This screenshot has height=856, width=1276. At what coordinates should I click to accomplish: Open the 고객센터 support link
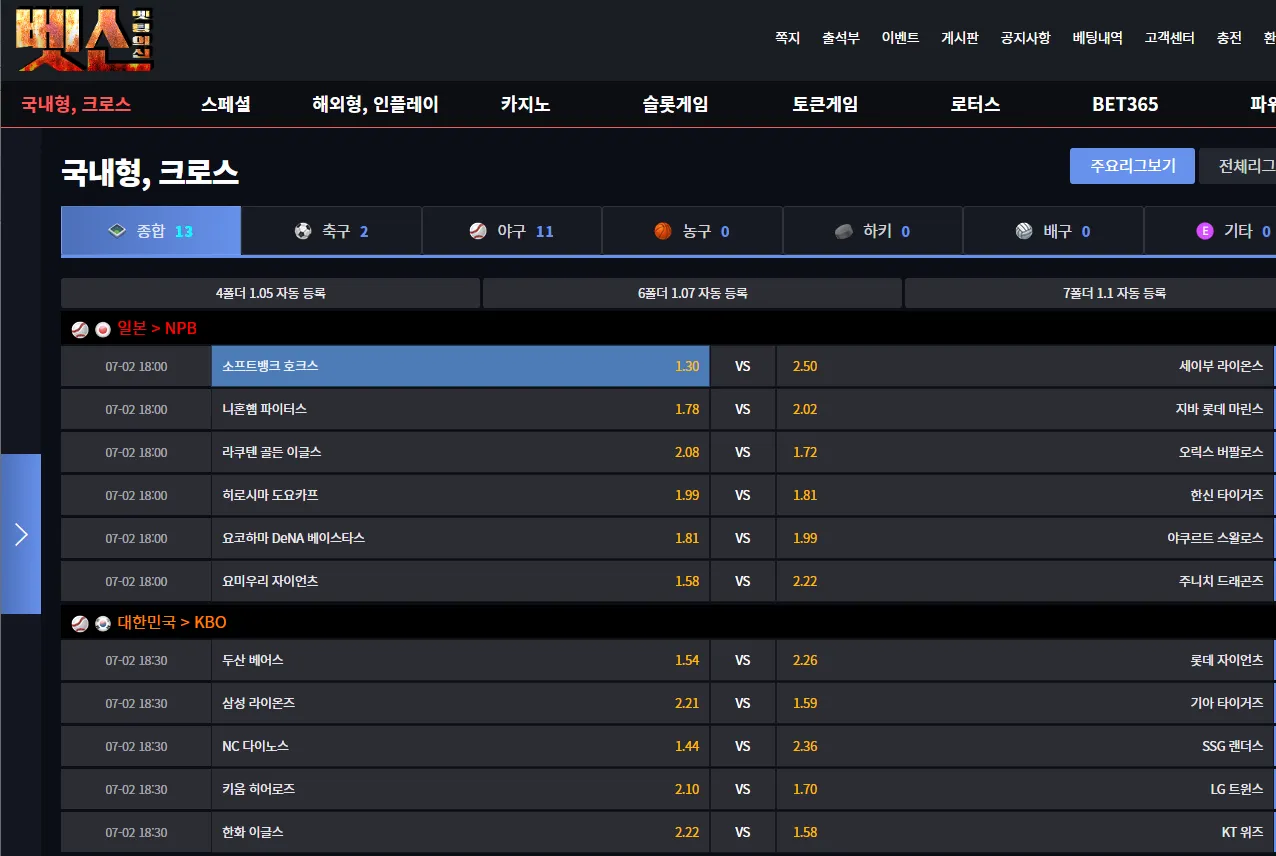coord(1170,38)
